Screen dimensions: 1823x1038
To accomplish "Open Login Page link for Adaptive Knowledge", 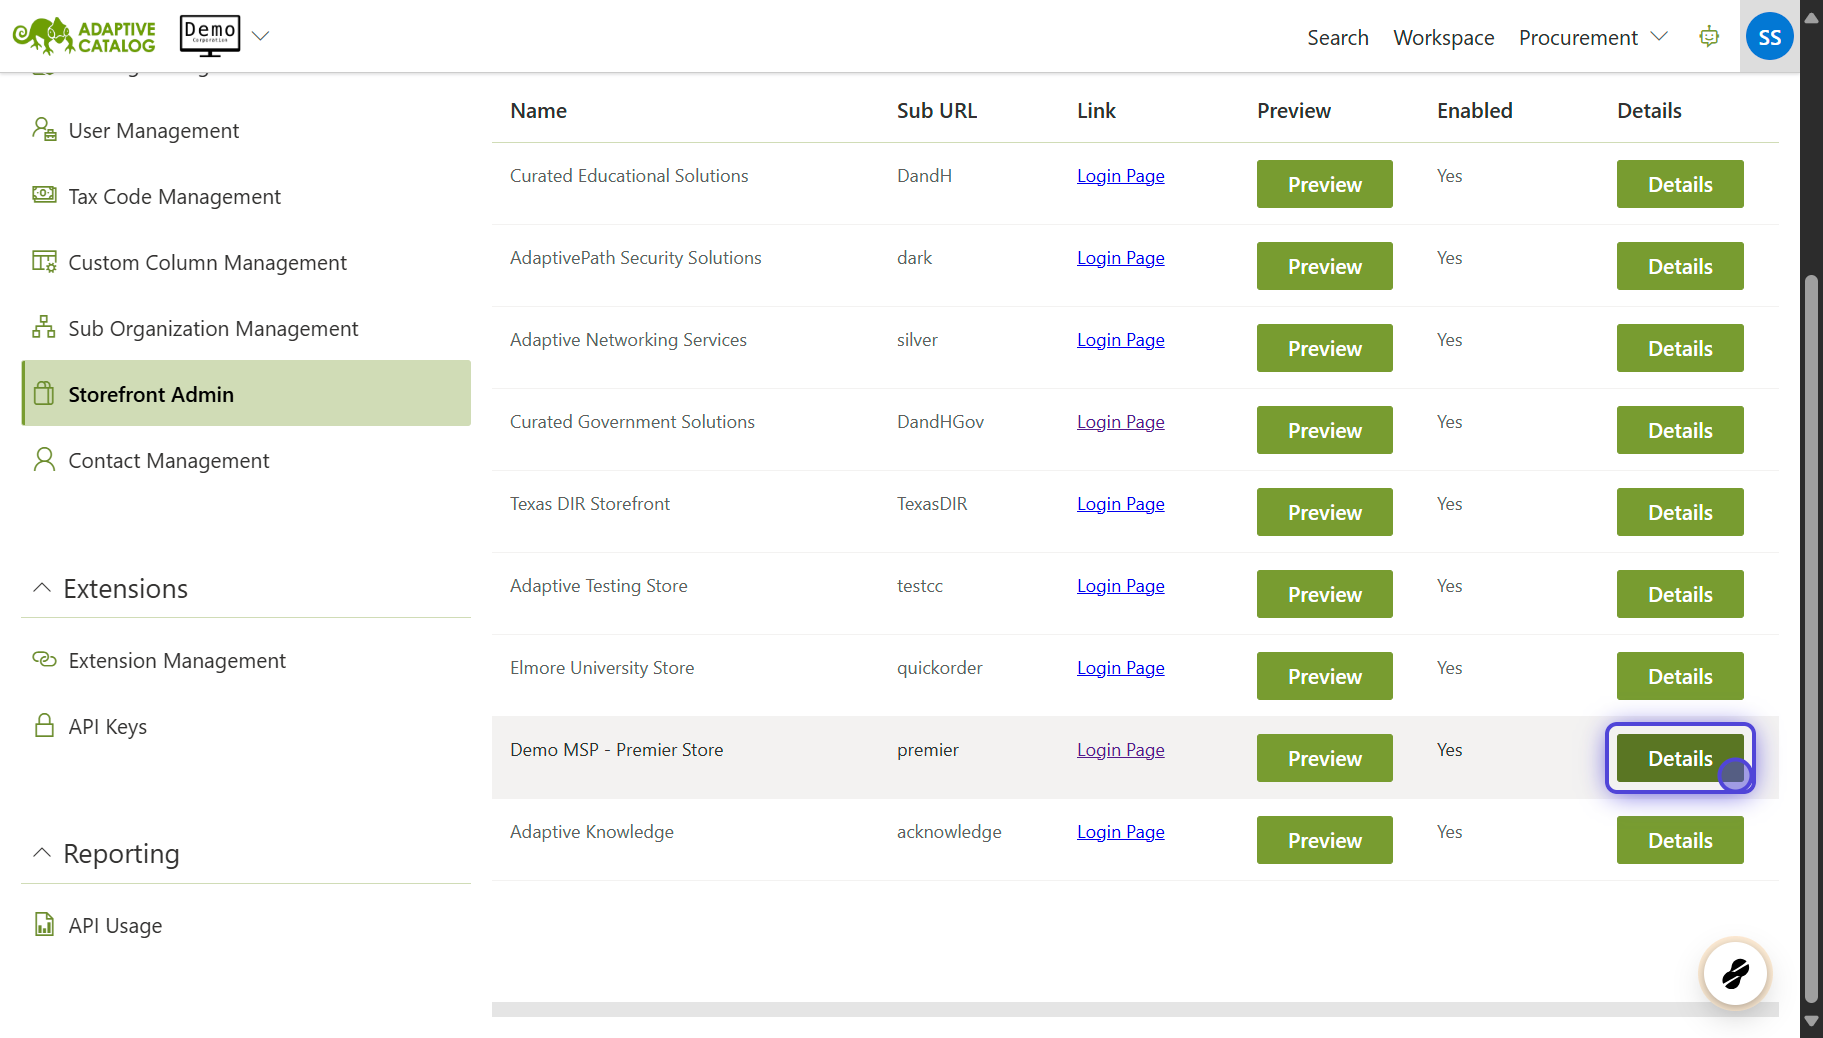I will [1120, 832].
